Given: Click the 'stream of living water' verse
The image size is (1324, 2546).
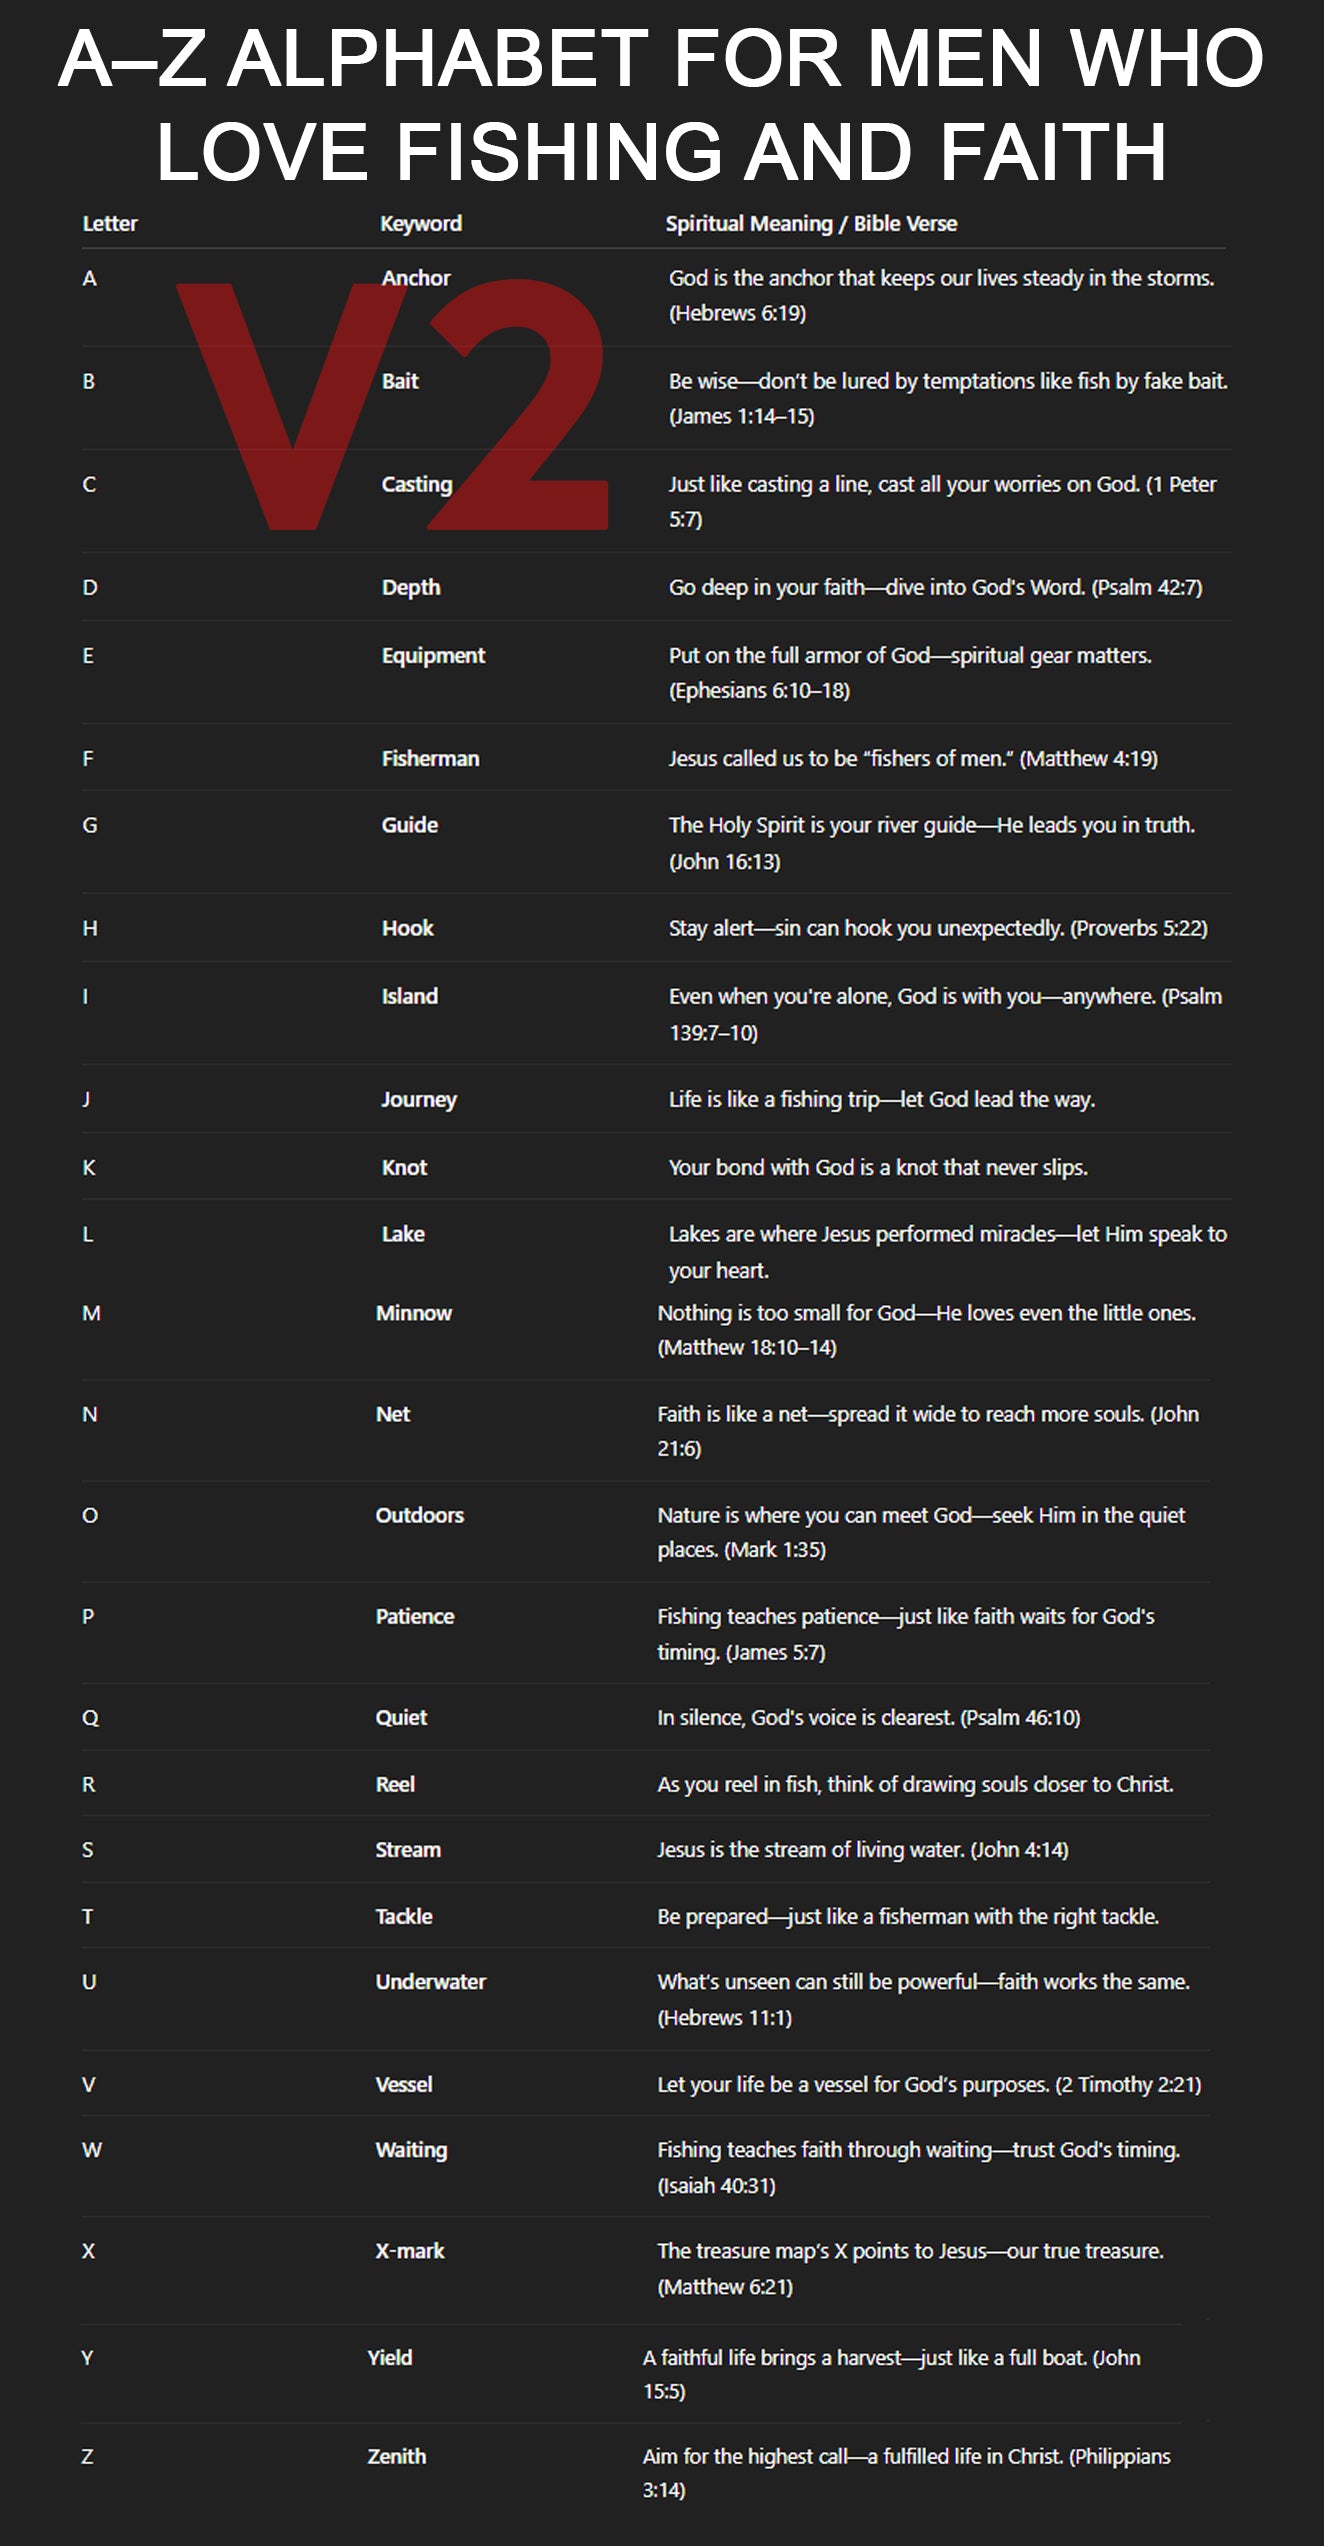Looking at the screenshot, I should pos(862,1849).
